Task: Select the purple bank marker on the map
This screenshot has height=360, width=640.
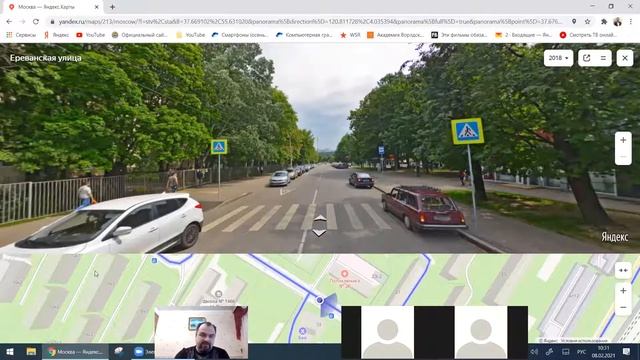Action: coord(302,331)
